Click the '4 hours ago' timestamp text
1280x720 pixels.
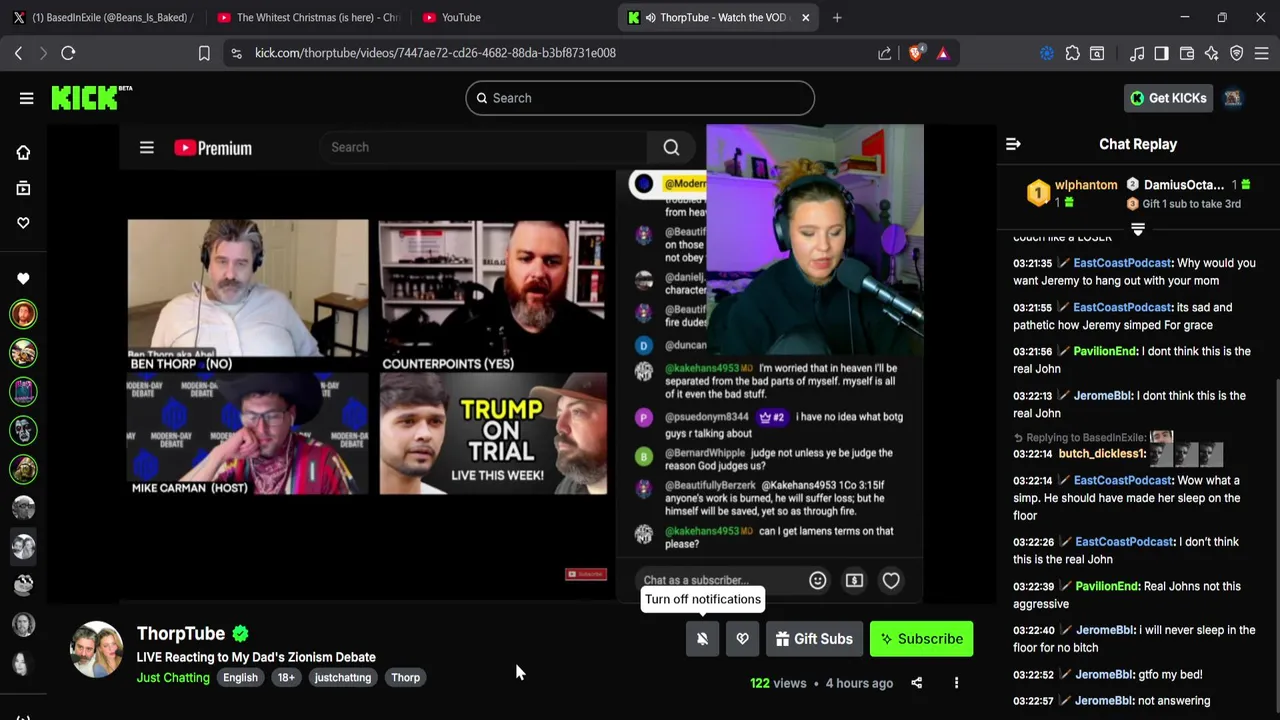point(859,683)
